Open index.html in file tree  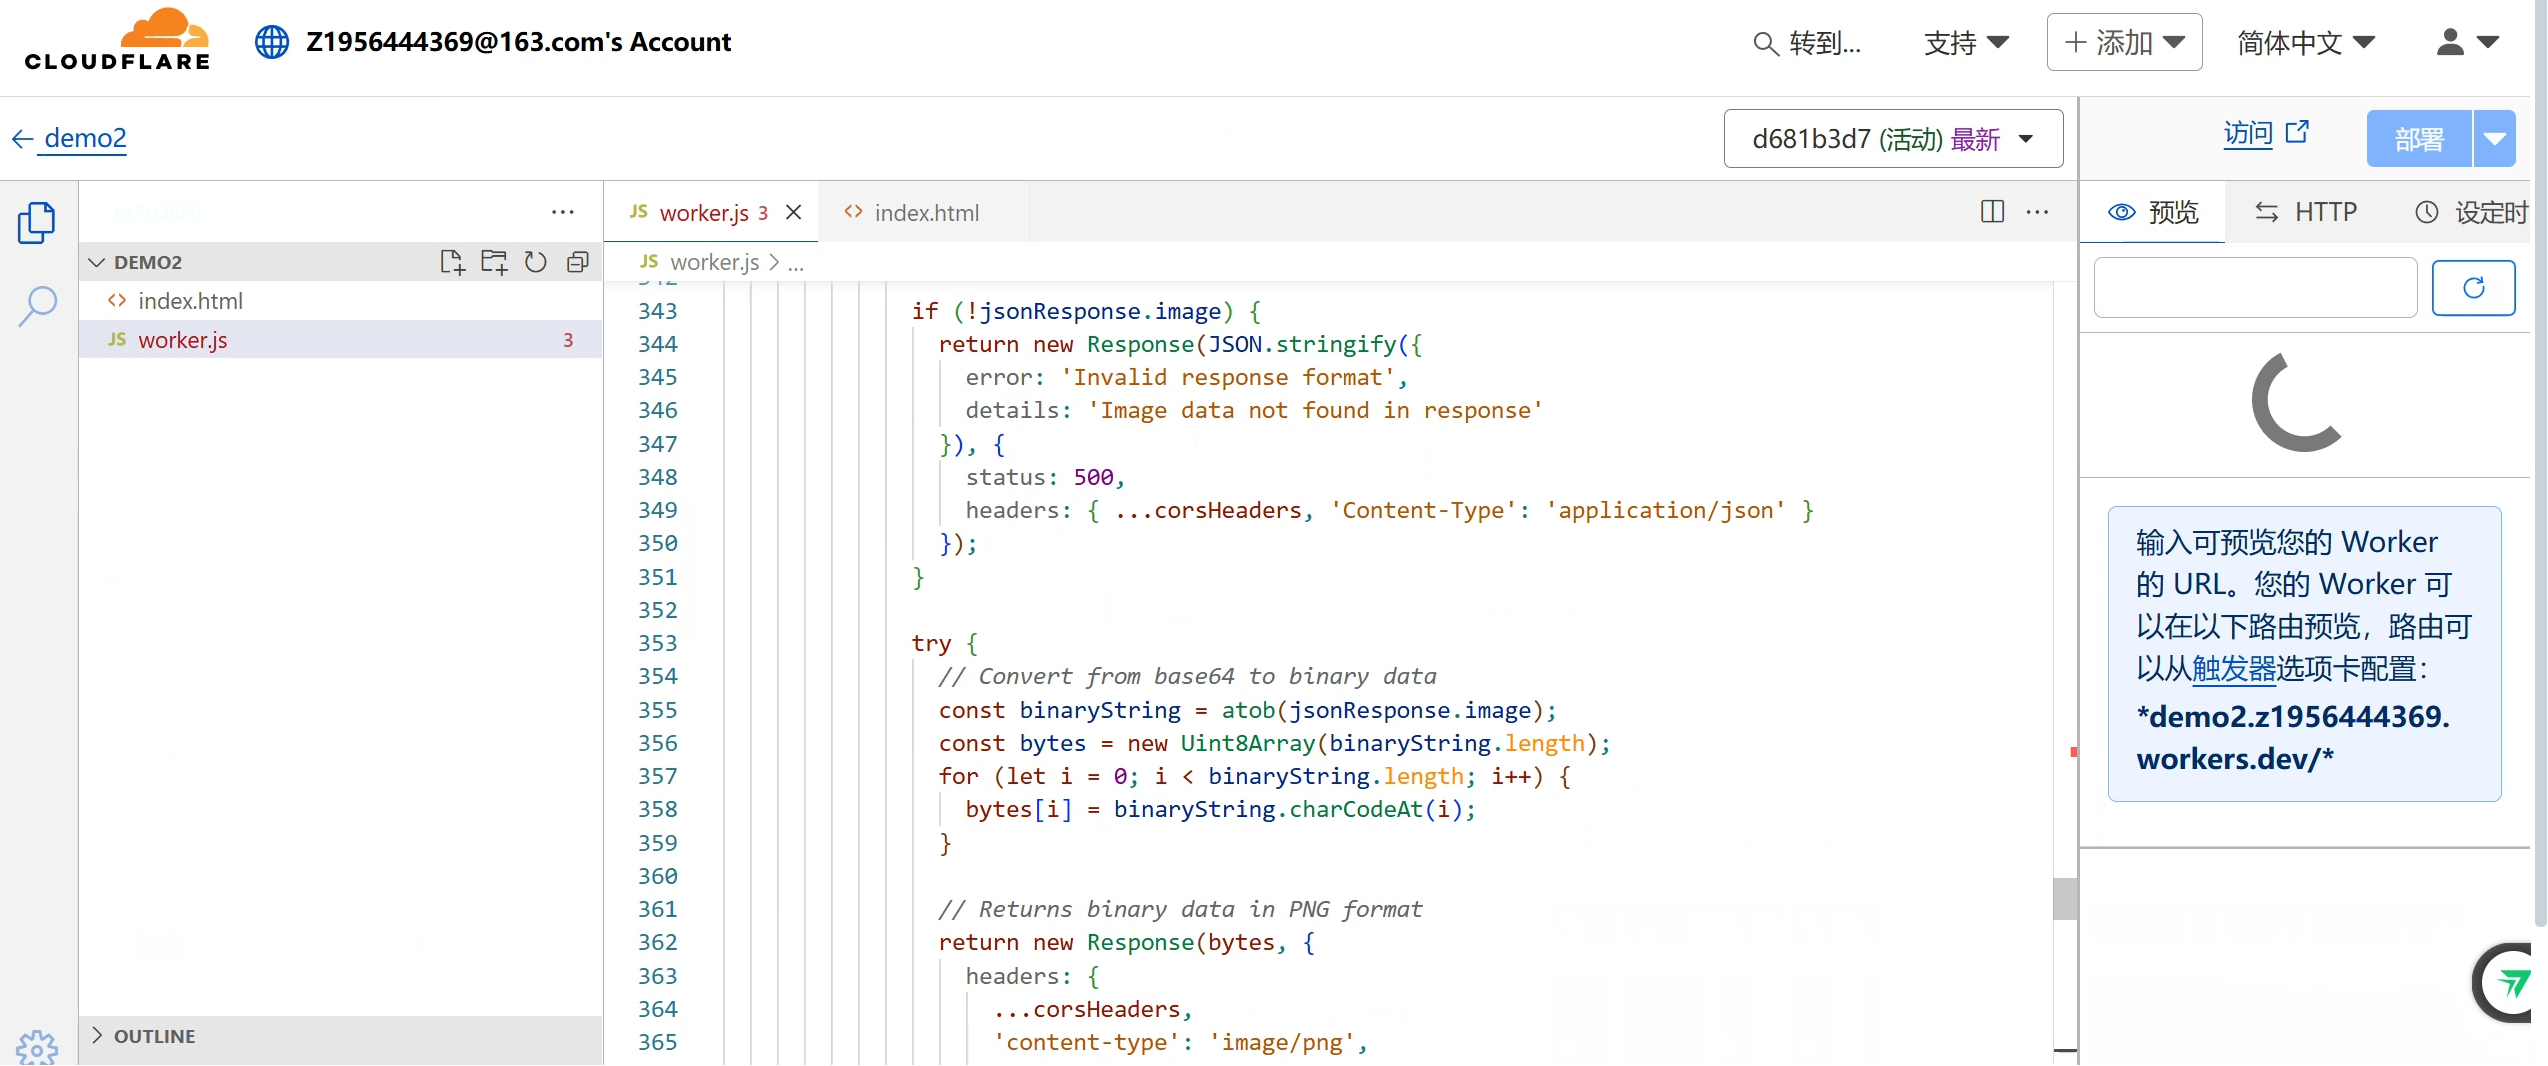coord(340,301)
